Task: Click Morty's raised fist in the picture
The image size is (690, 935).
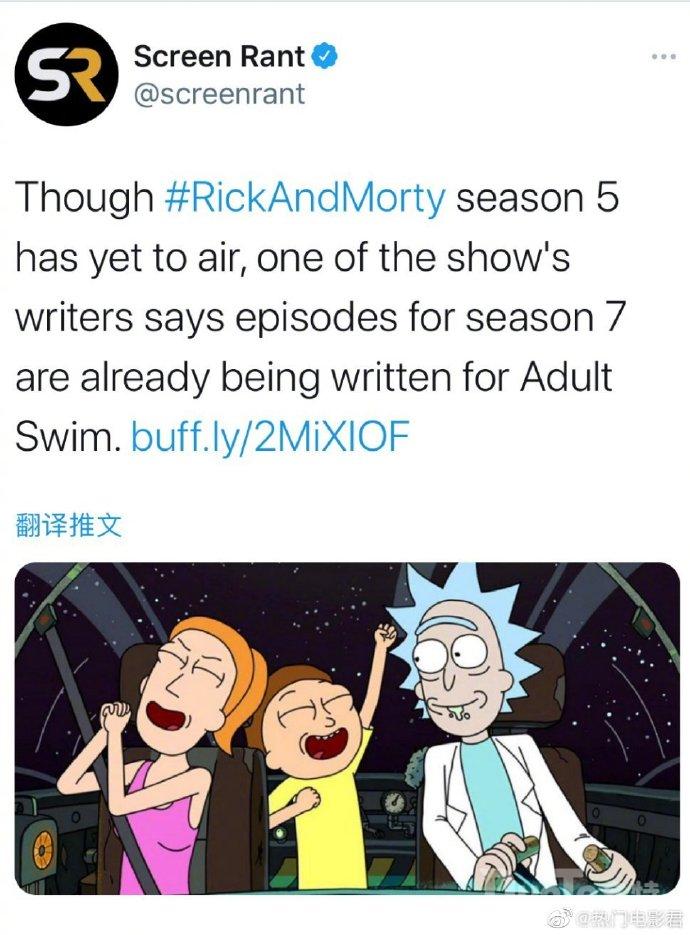Action: pyautogui.click(x=384, y=636)
